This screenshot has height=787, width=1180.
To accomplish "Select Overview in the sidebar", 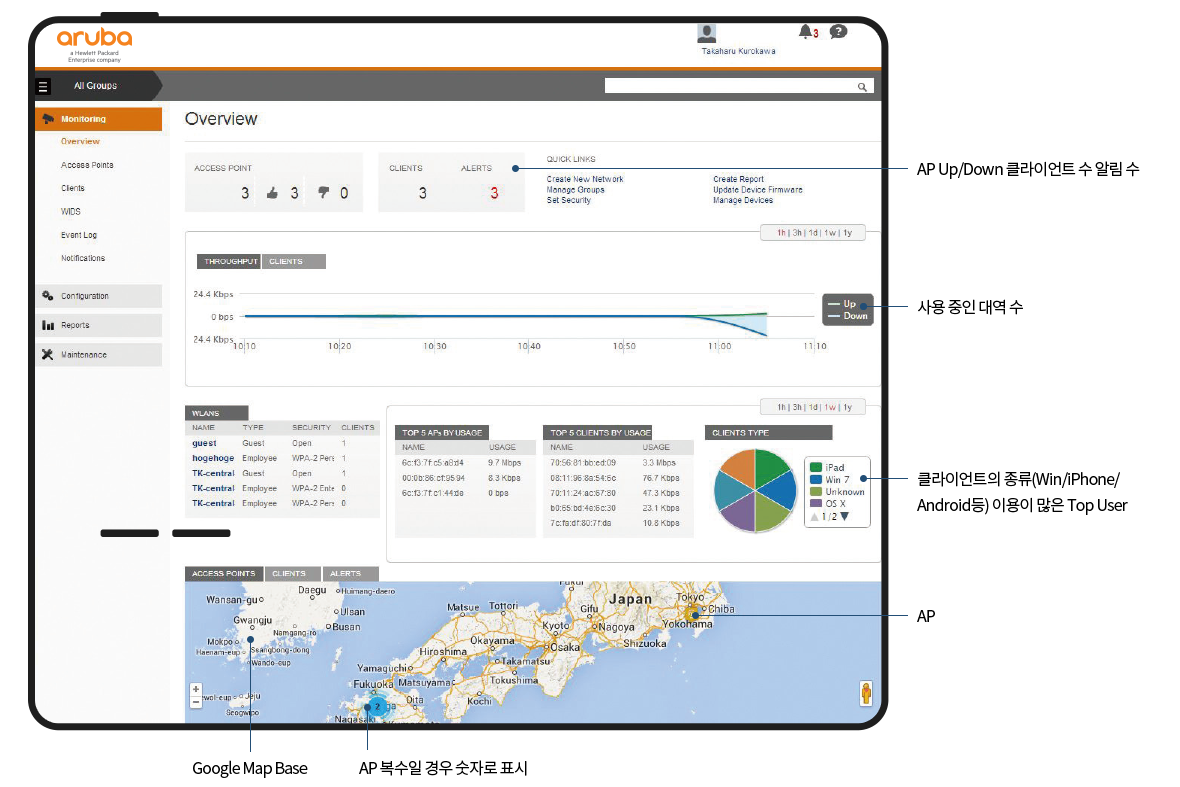I will click(x=80, y=141).
